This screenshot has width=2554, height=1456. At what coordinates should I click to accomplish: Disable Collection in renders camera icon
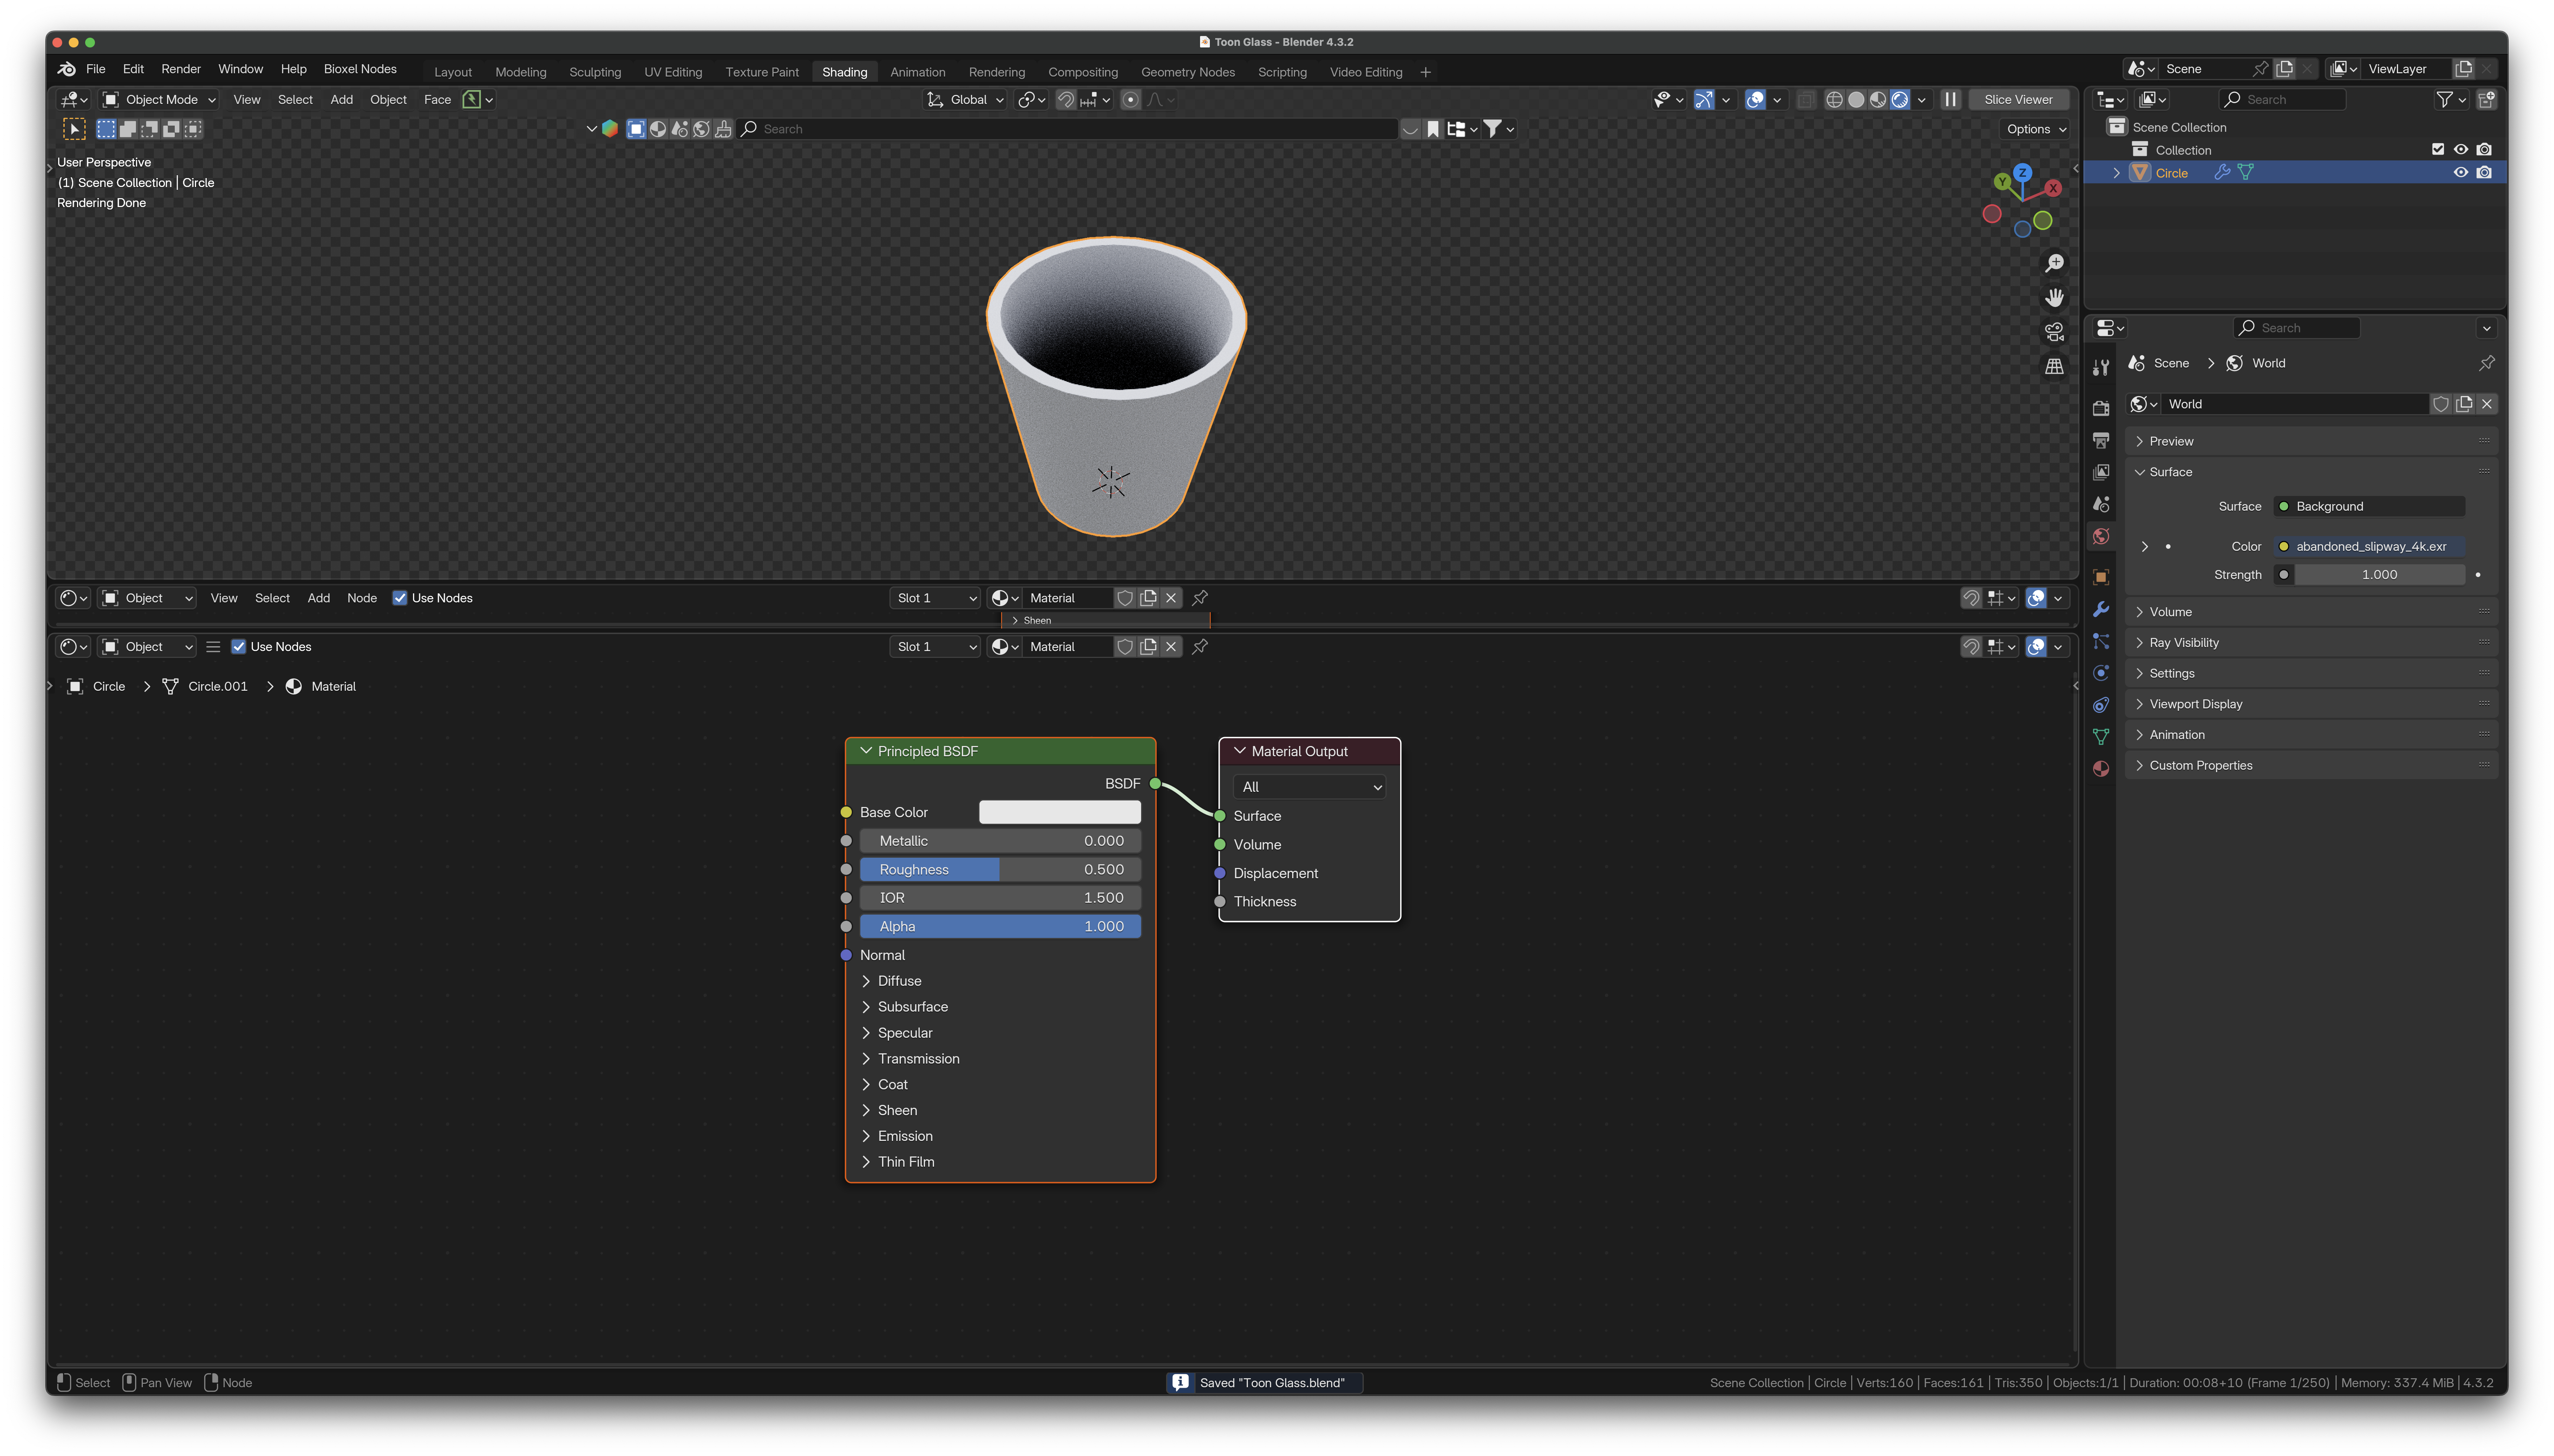click(2484, 150)
